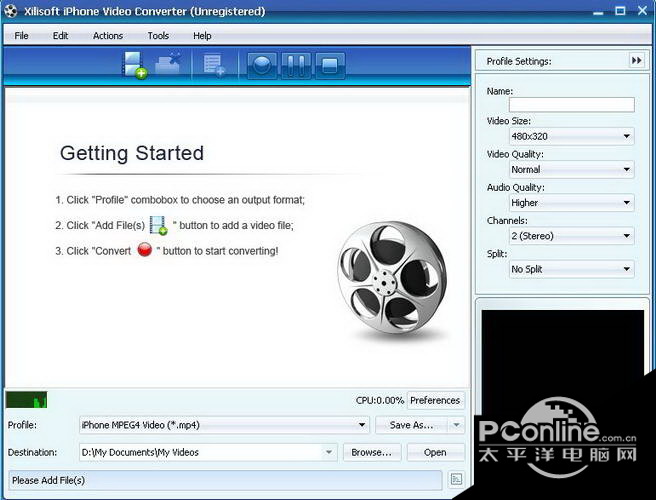Image resolution: width=656 pixels, height=500 pixels.
Task: Click the add profile list icon
Action: coord(214,66)
